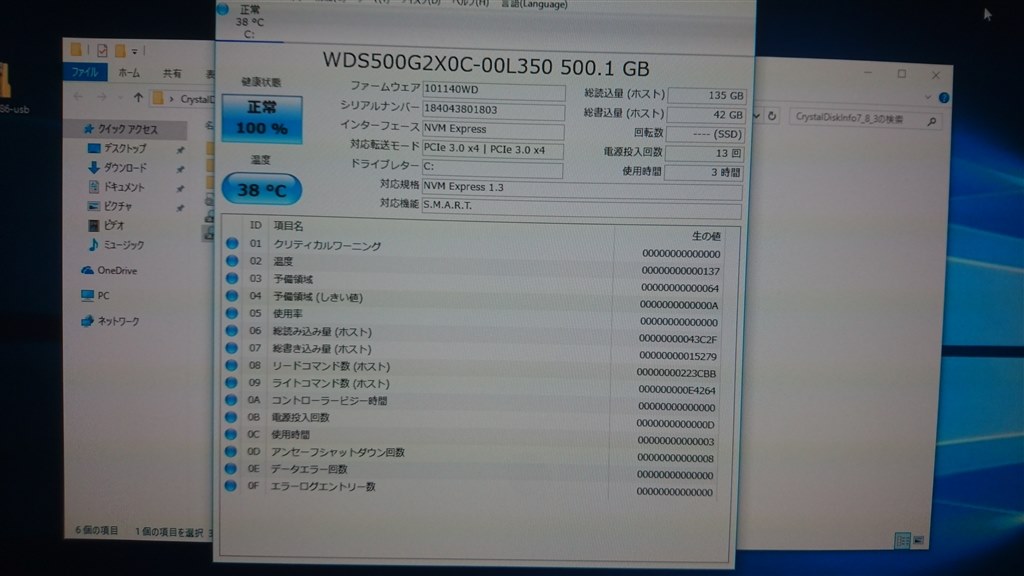
Task: Click raw value 00000000E4264
Action: click(x=677, y=390)
